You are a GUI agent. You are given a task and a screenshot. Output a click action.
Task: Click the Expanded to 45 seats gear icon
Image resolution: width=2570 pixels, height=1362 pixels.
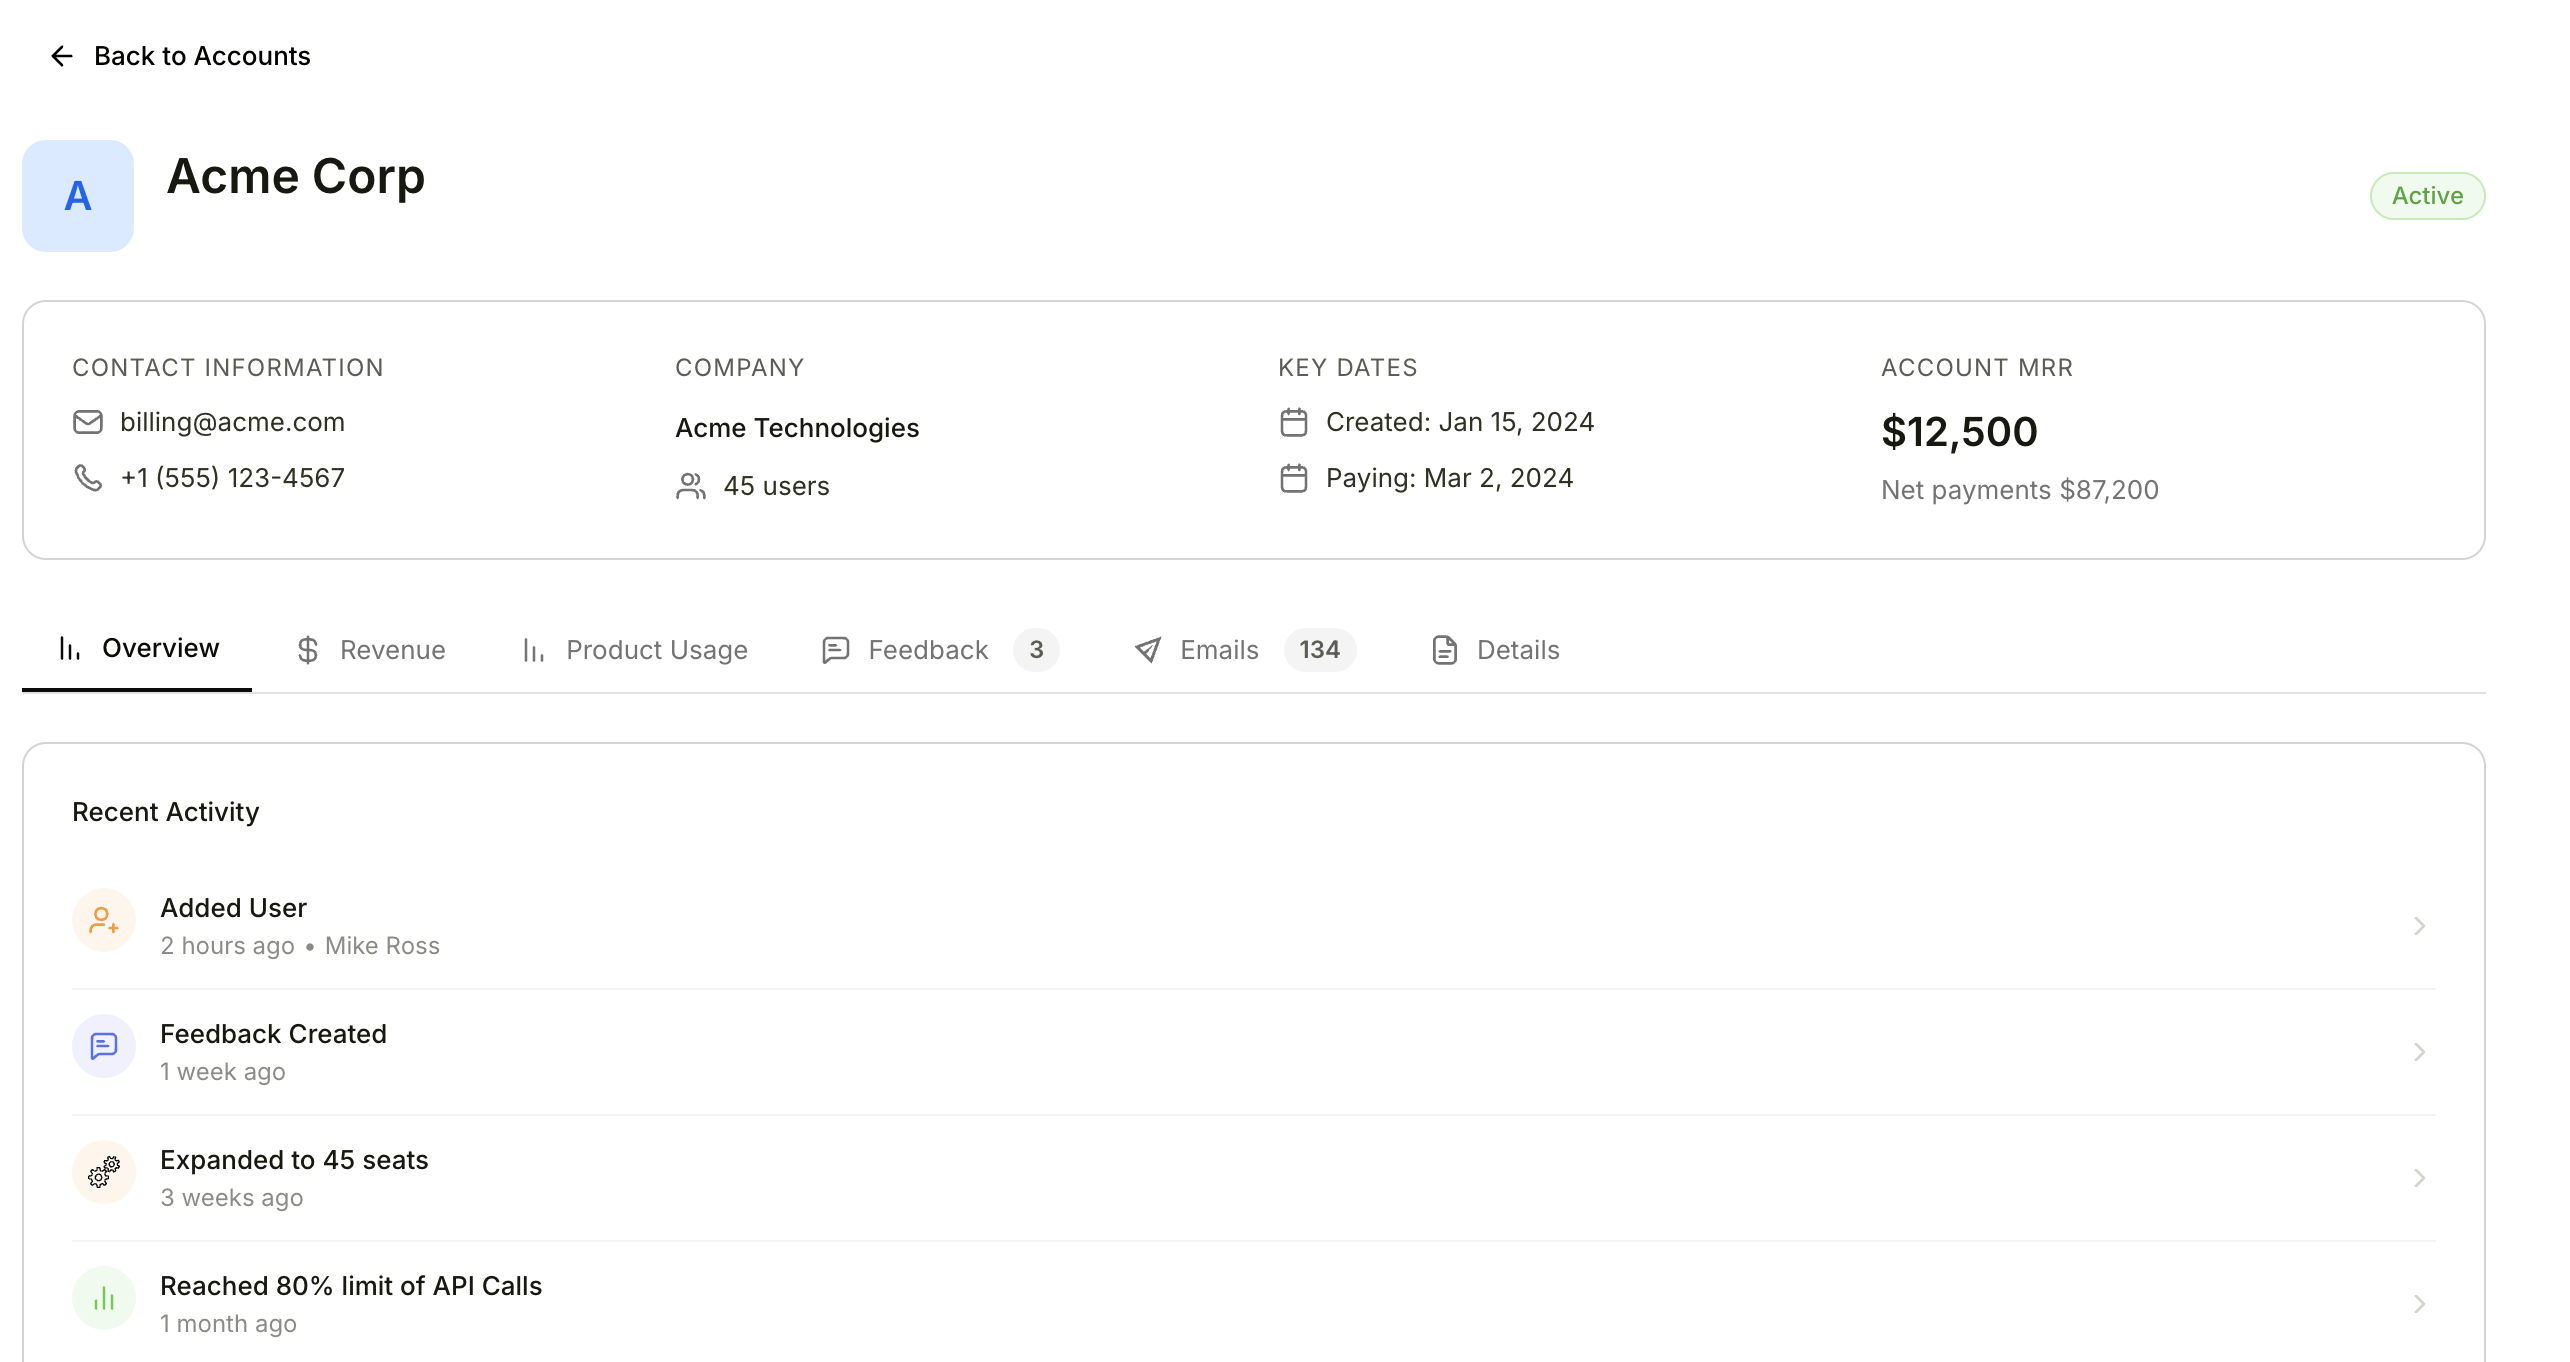[x=104, y=1172]
